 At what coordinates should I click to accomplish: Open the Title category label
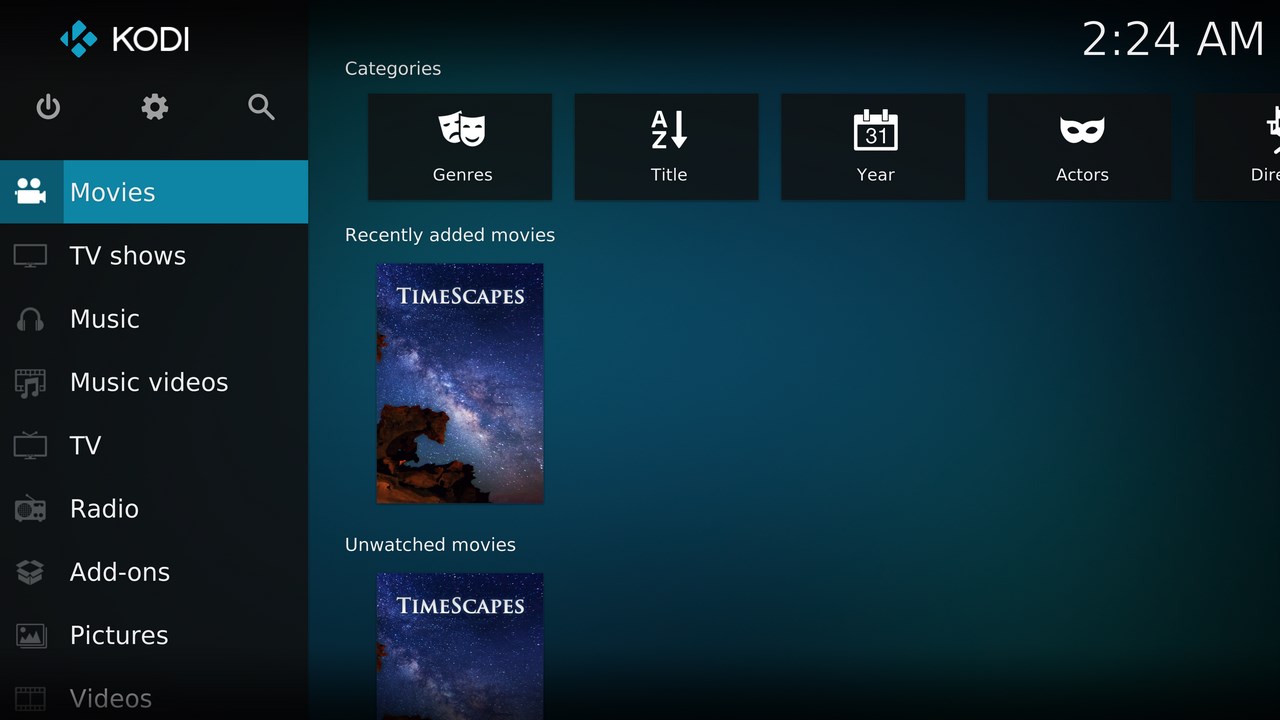(x=669, y=174)
